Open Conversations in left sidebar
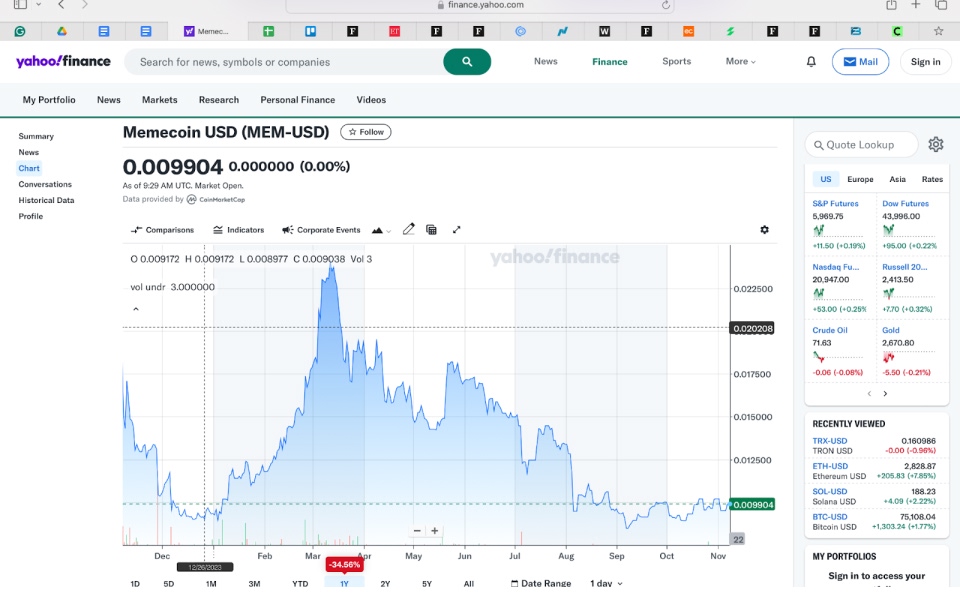 coord(45,184)
